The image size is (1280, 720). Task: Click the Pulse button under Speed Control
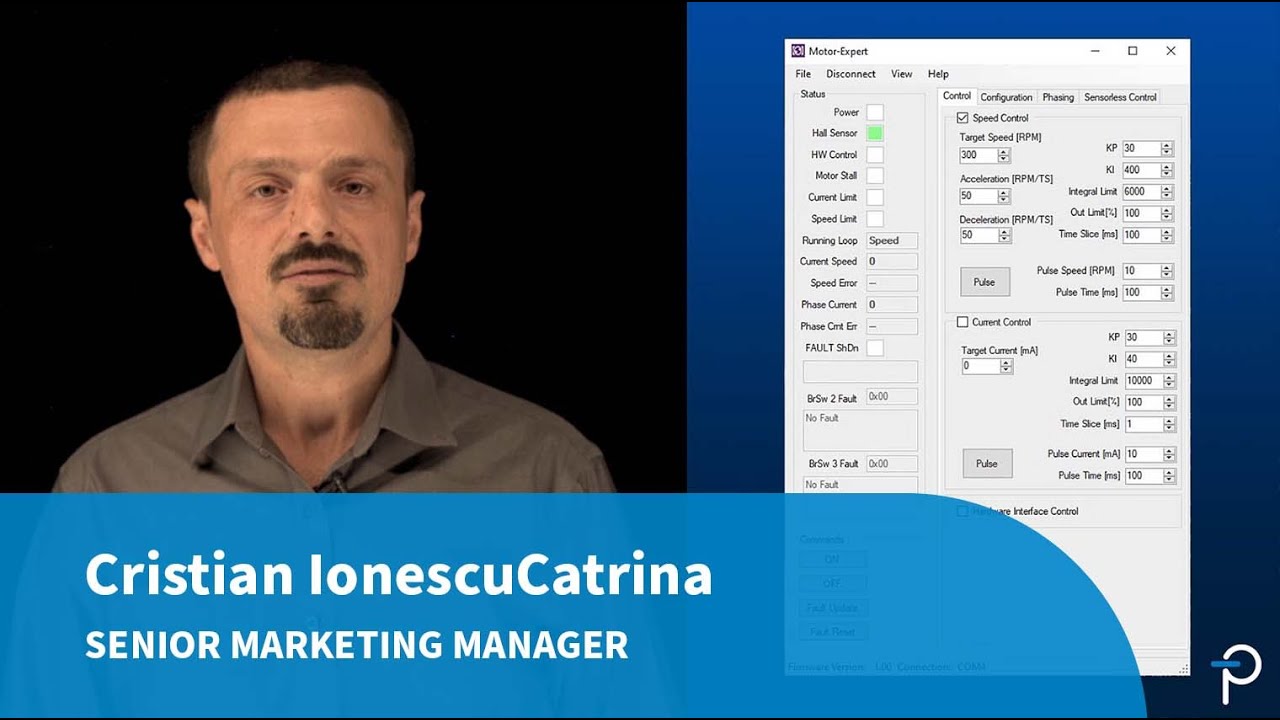point(985,282)
